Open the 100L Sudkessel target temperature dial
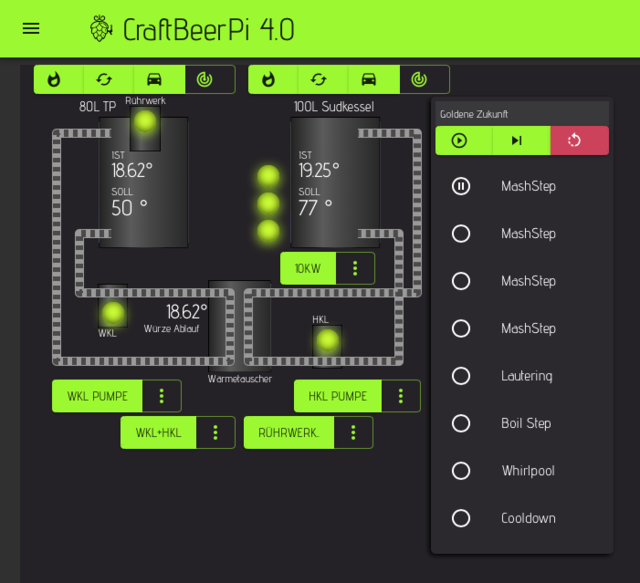This screenshot has height=583, width=640. pyautogui.click(x=419, y=79)
